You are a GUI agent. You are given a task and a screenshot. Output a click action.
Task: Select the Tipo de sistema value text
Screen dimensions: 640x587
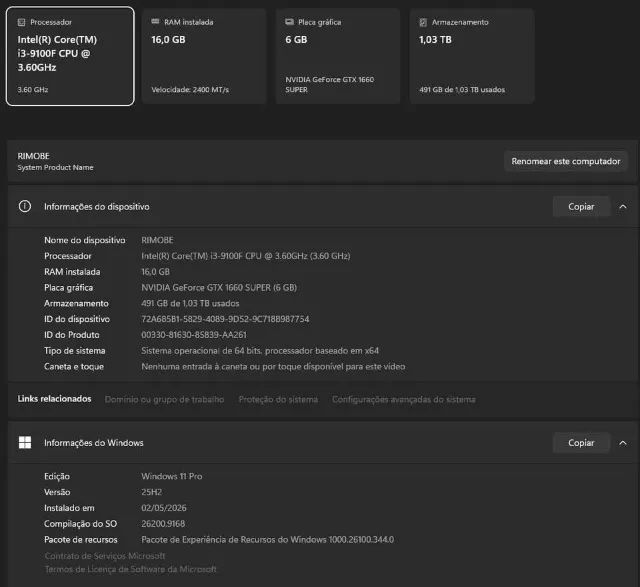[x=260, y=351]
